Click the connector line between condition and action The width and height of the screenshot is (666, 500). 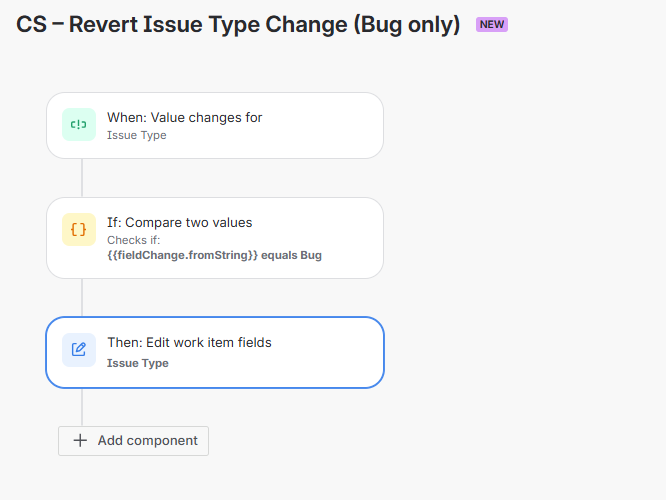[x=82, y=297]
